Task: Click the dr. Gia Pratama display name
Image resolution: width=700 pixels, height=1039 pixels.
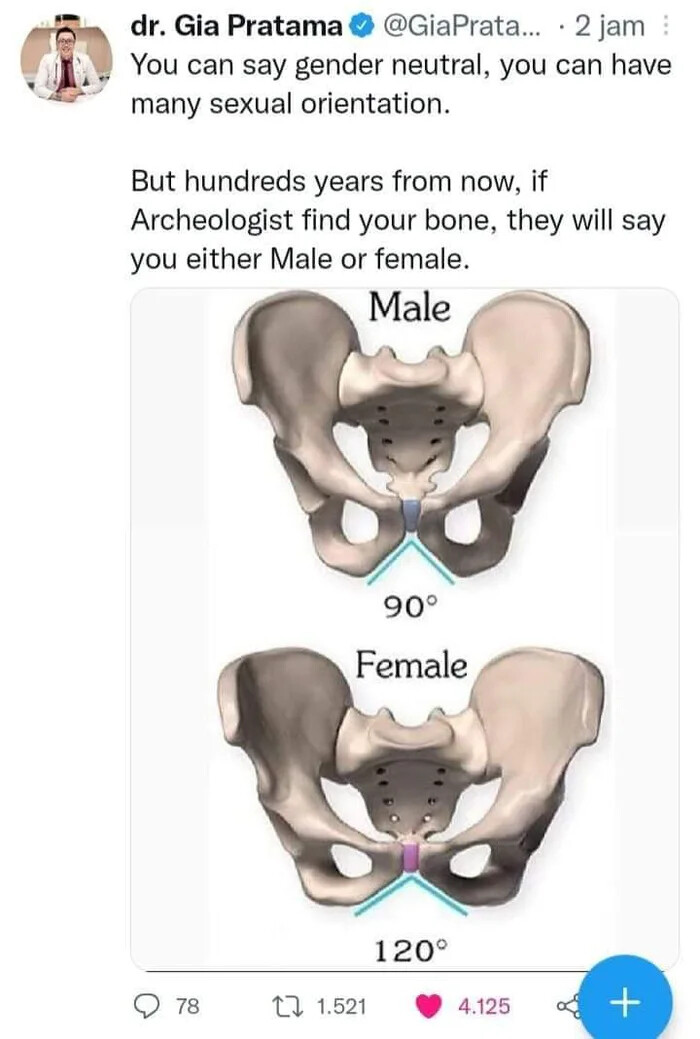Action: coord(237,27)
